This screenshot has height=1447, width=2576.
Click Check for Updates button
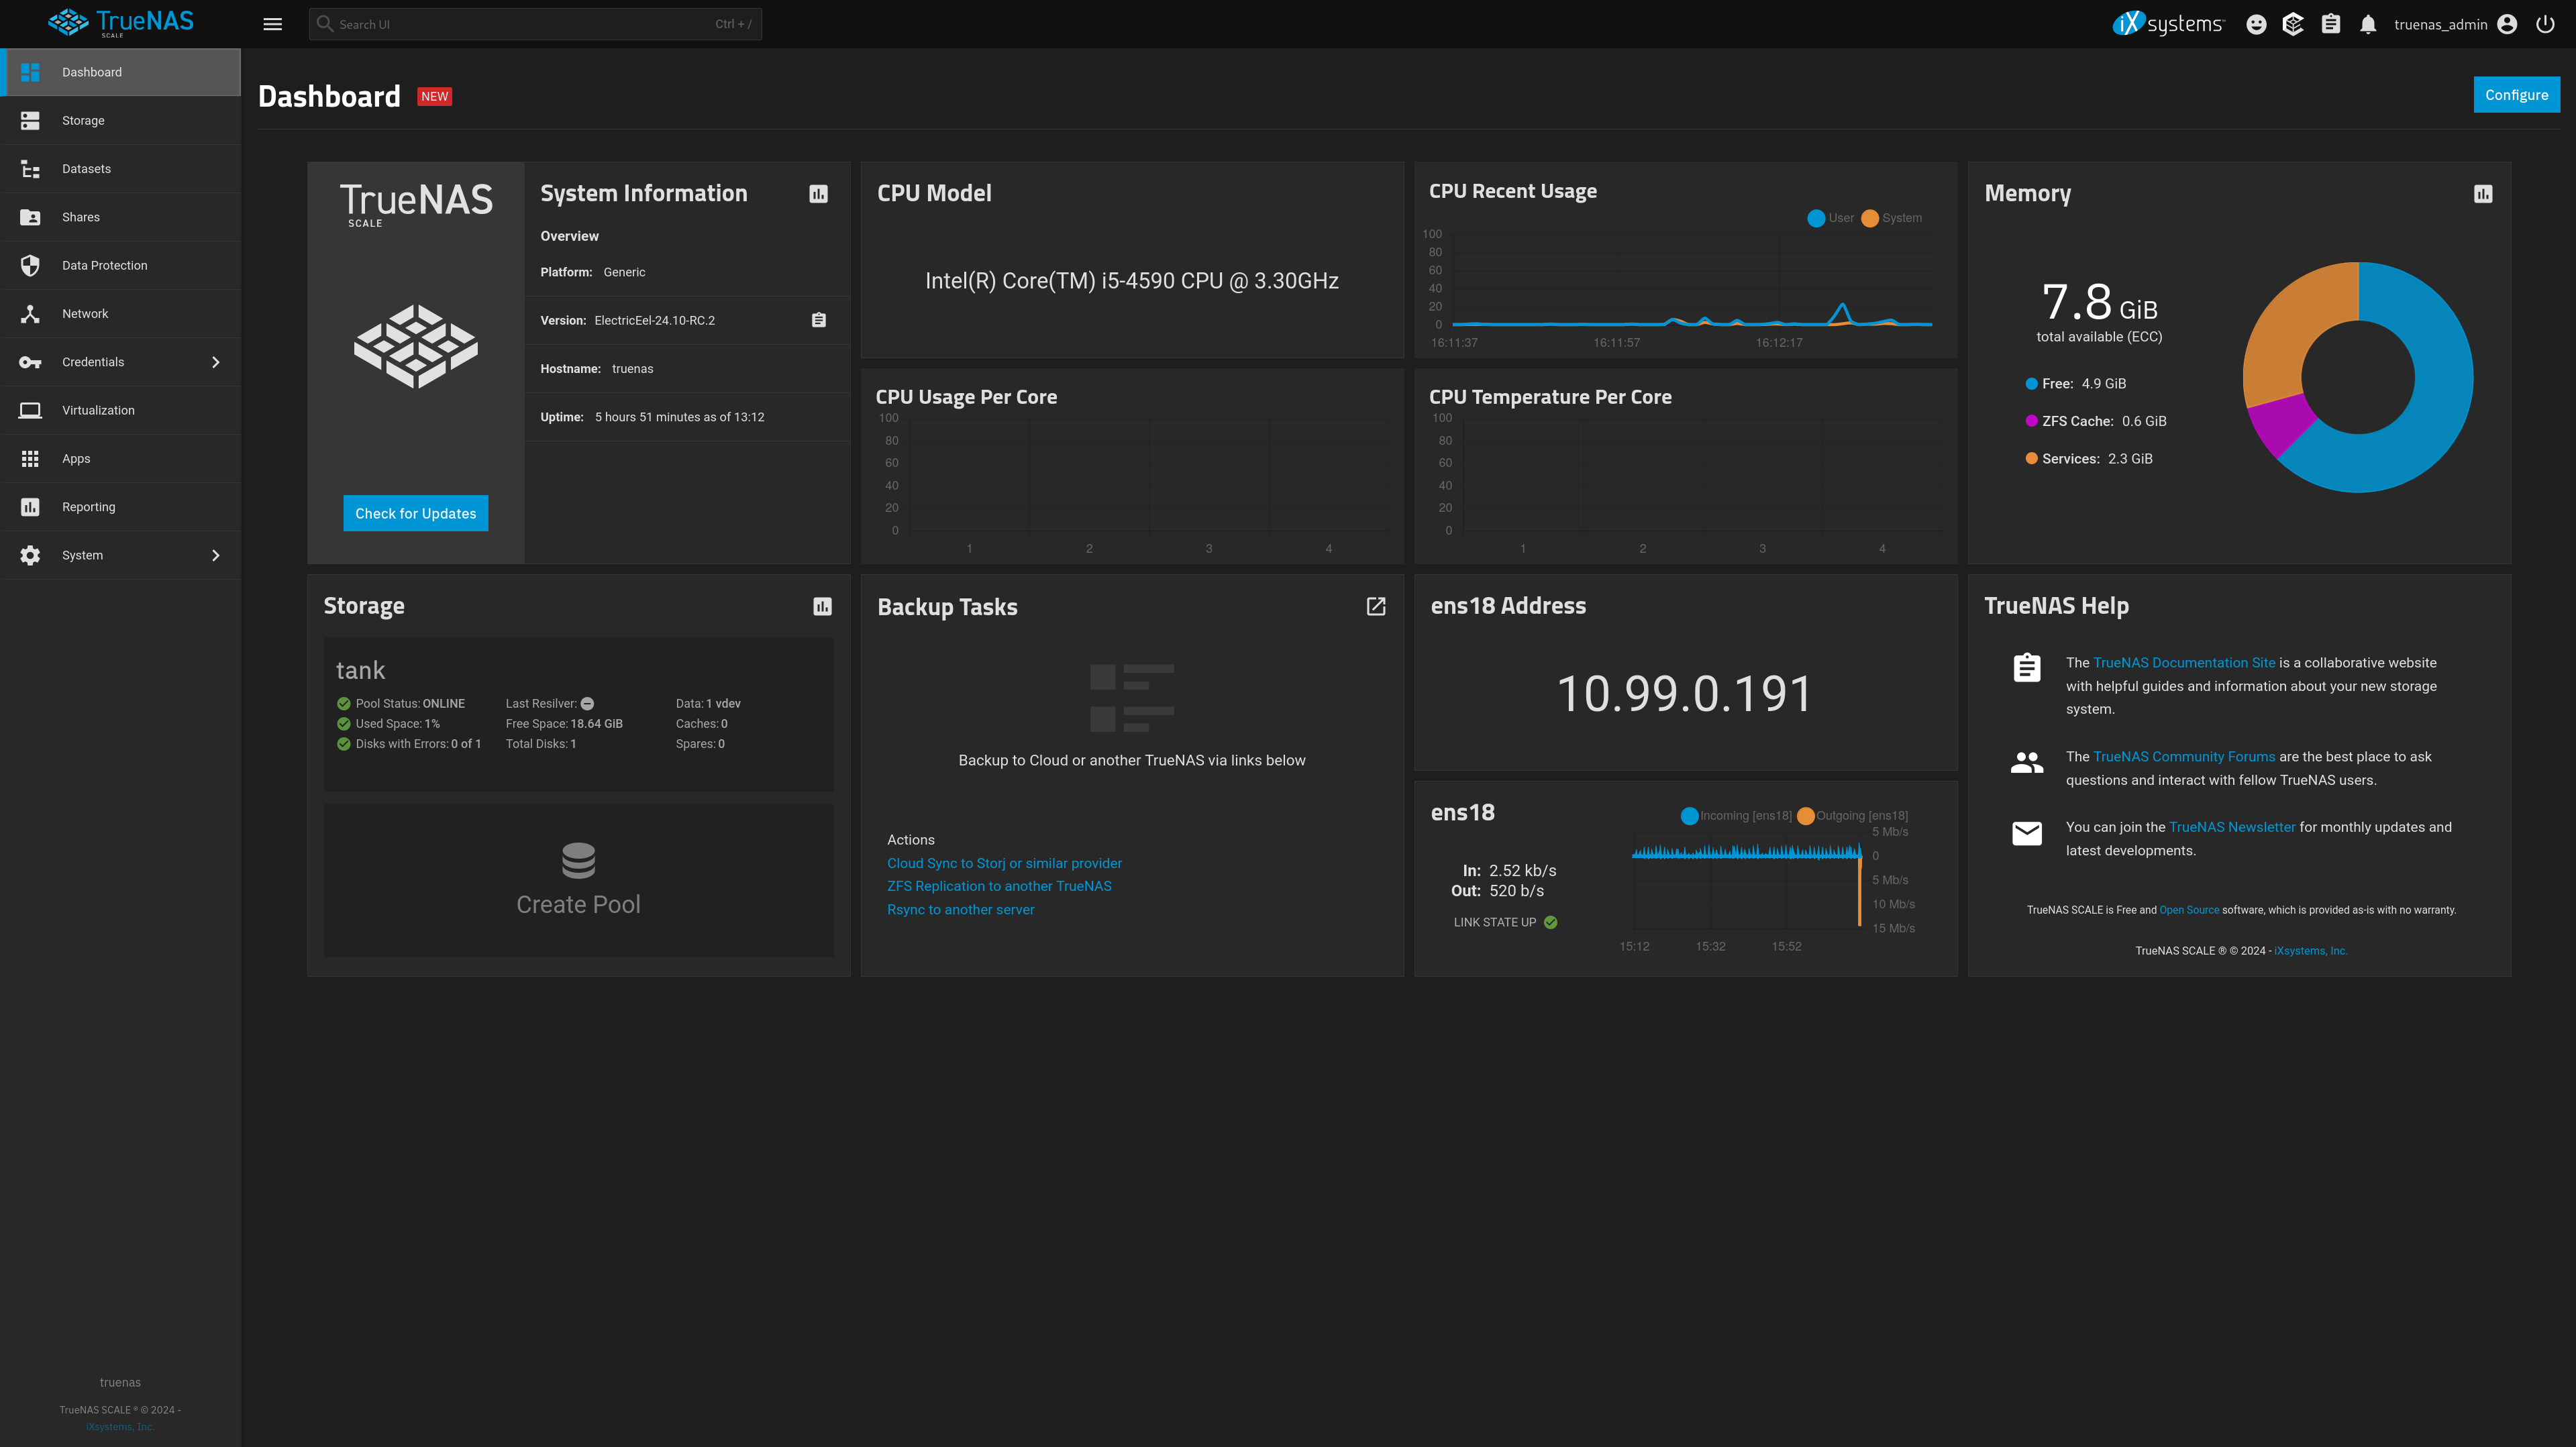tap(416, 513)
